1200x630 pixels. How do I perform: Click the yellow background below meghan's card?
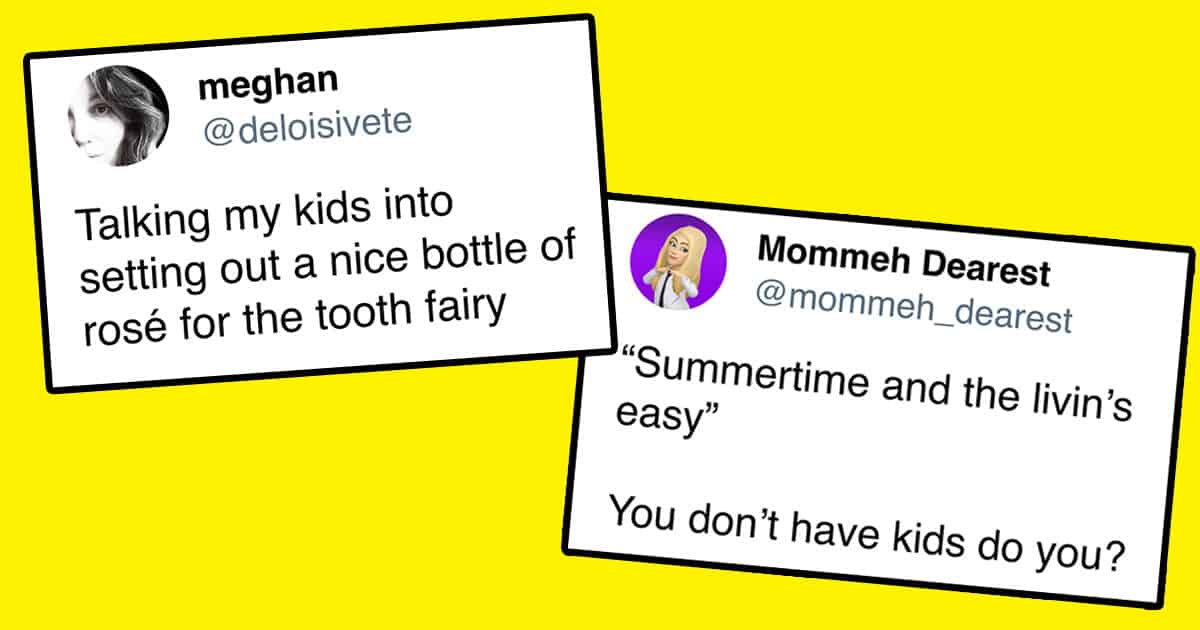pyautogui.click(x=300, y=500)
